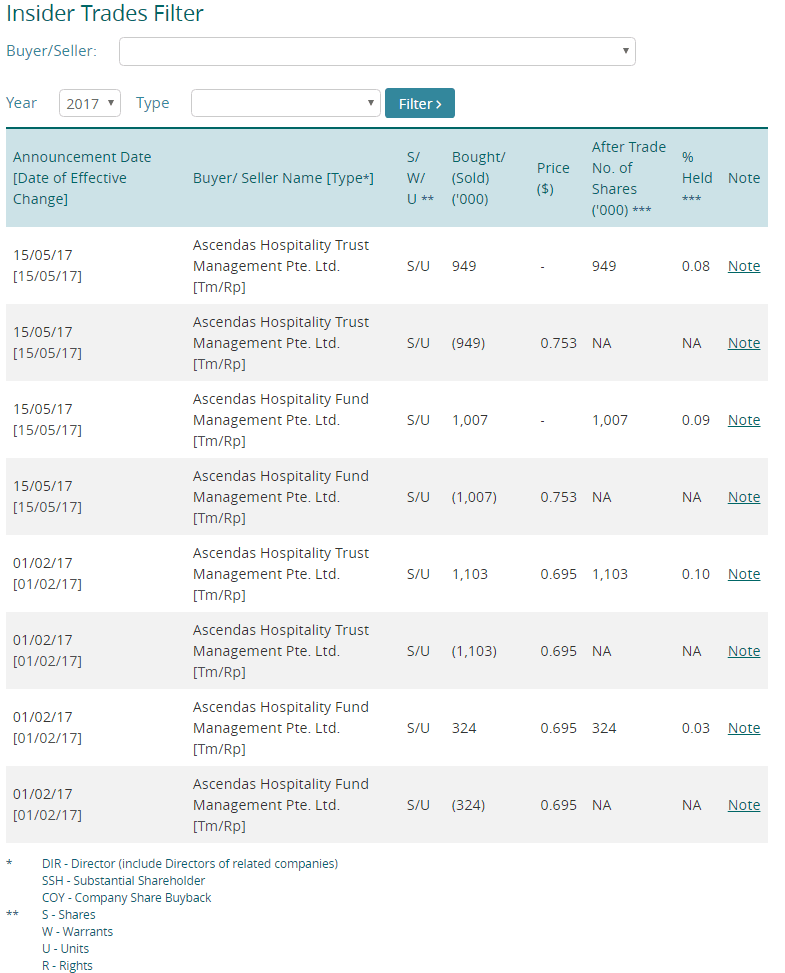The height and width of the screenshot is (973, 785).
Task: Open Note link for (949) sold row
Action: coord(743,343)
